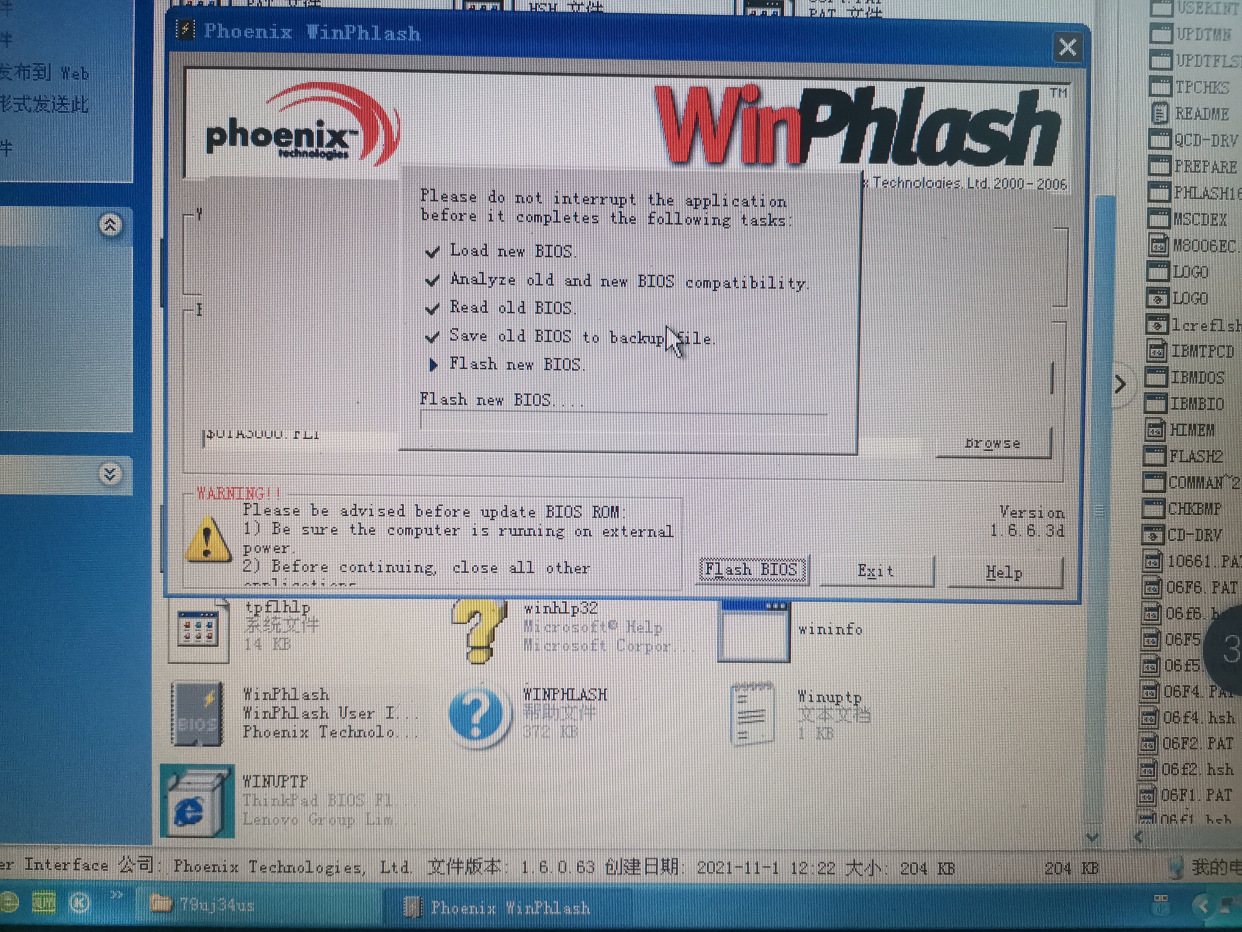Open the WinPhlash application BIOS icon

[196, 712]
